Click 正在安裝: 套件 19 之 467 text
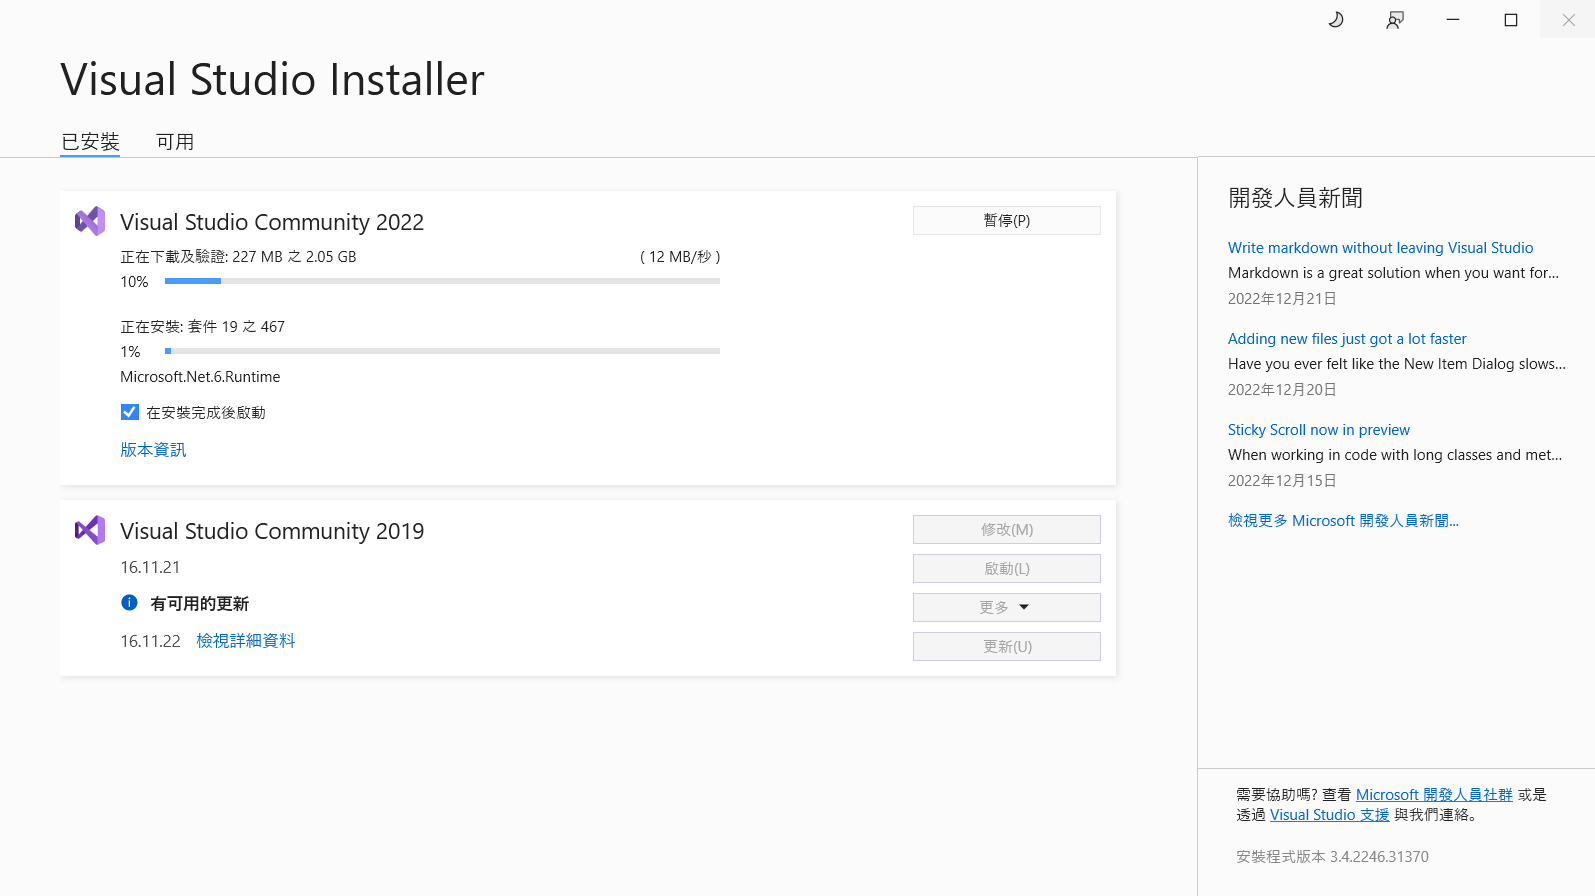The image size is (1595, 896). tap(202, 327)
